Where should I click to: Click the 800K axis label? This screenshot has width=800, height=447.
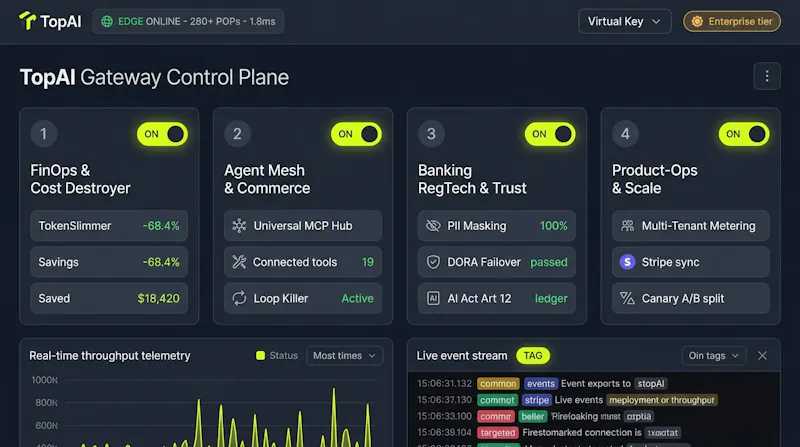pos(46,403)
